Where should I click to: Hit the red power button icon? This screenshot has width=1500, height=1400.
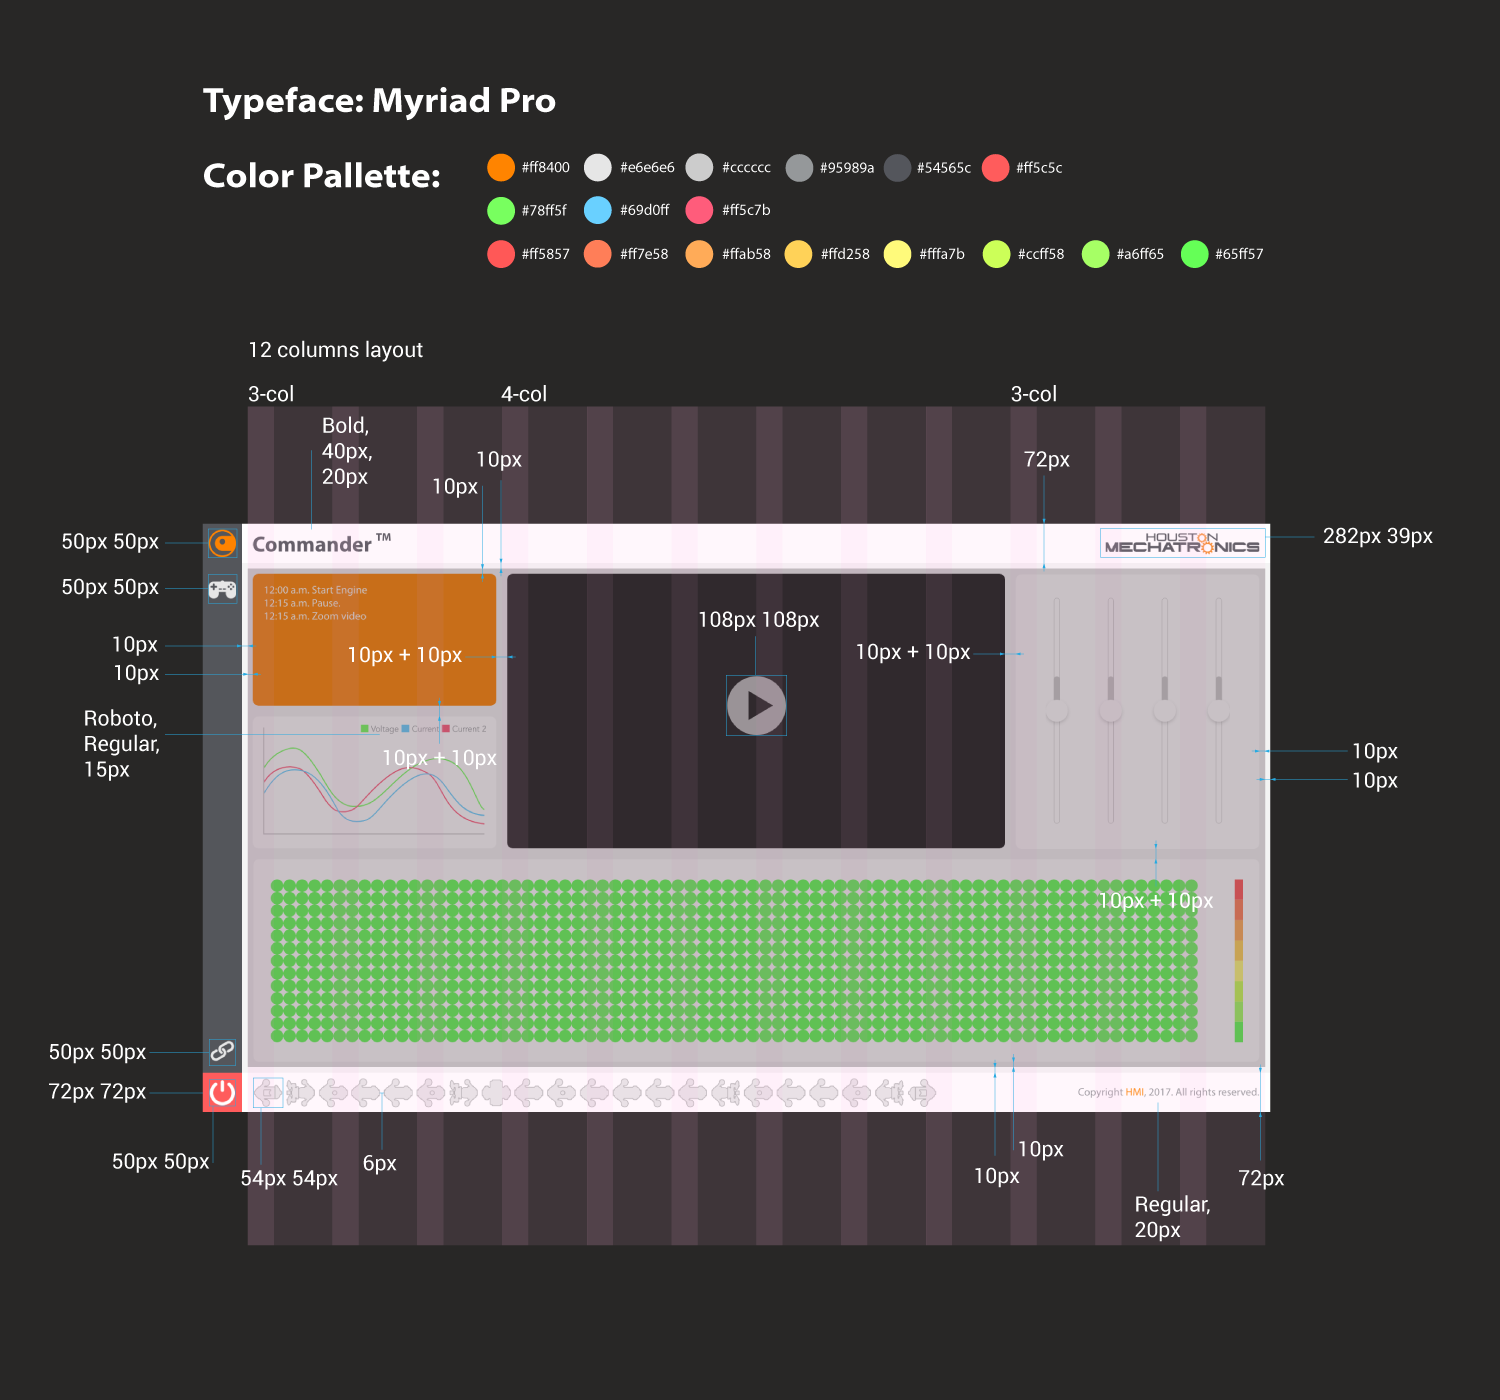pos(222,1092)
